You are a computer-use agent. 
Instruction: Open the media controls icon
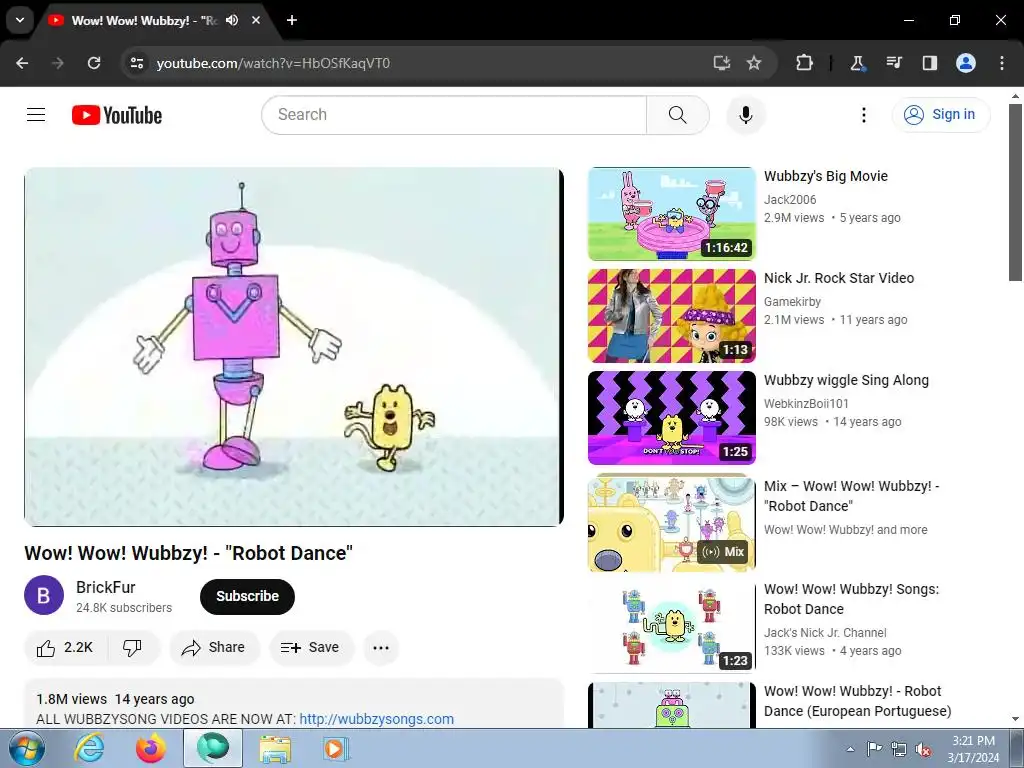click(x=893, y=63)
